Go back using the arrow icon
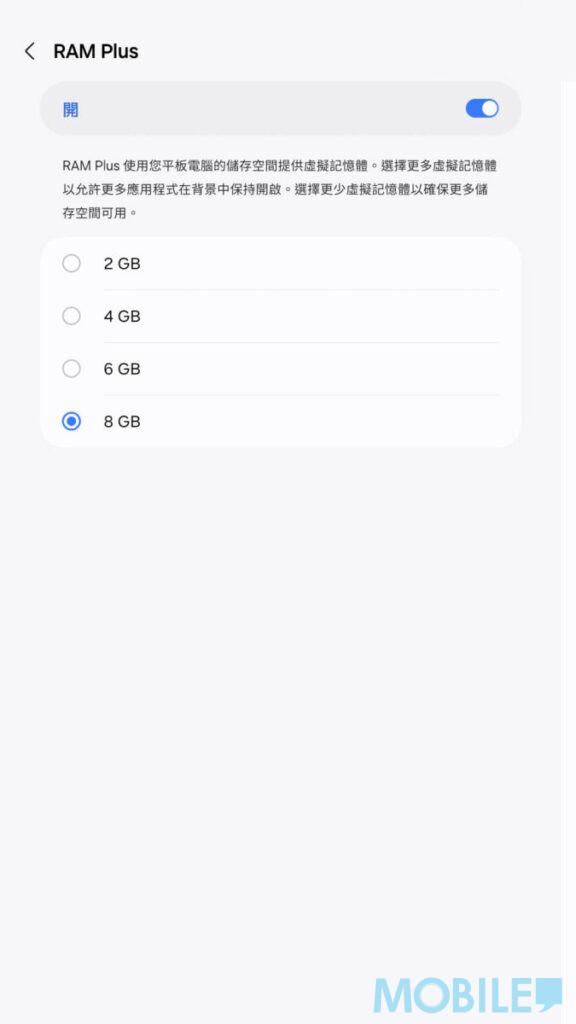This screenshot has height=1024, width=576. coord(29,52)
